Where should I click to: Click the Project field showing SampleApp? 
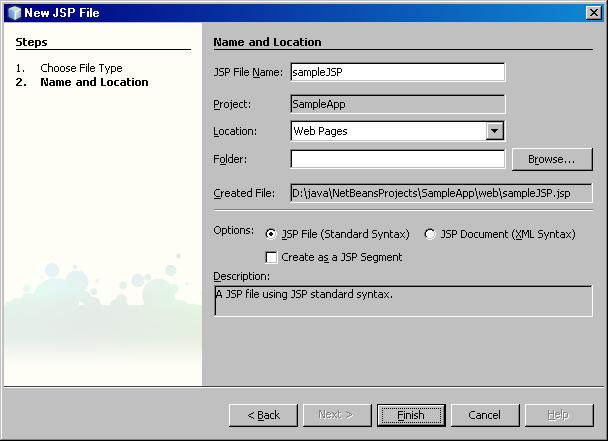pyautogui.click(x=397, y=104)
